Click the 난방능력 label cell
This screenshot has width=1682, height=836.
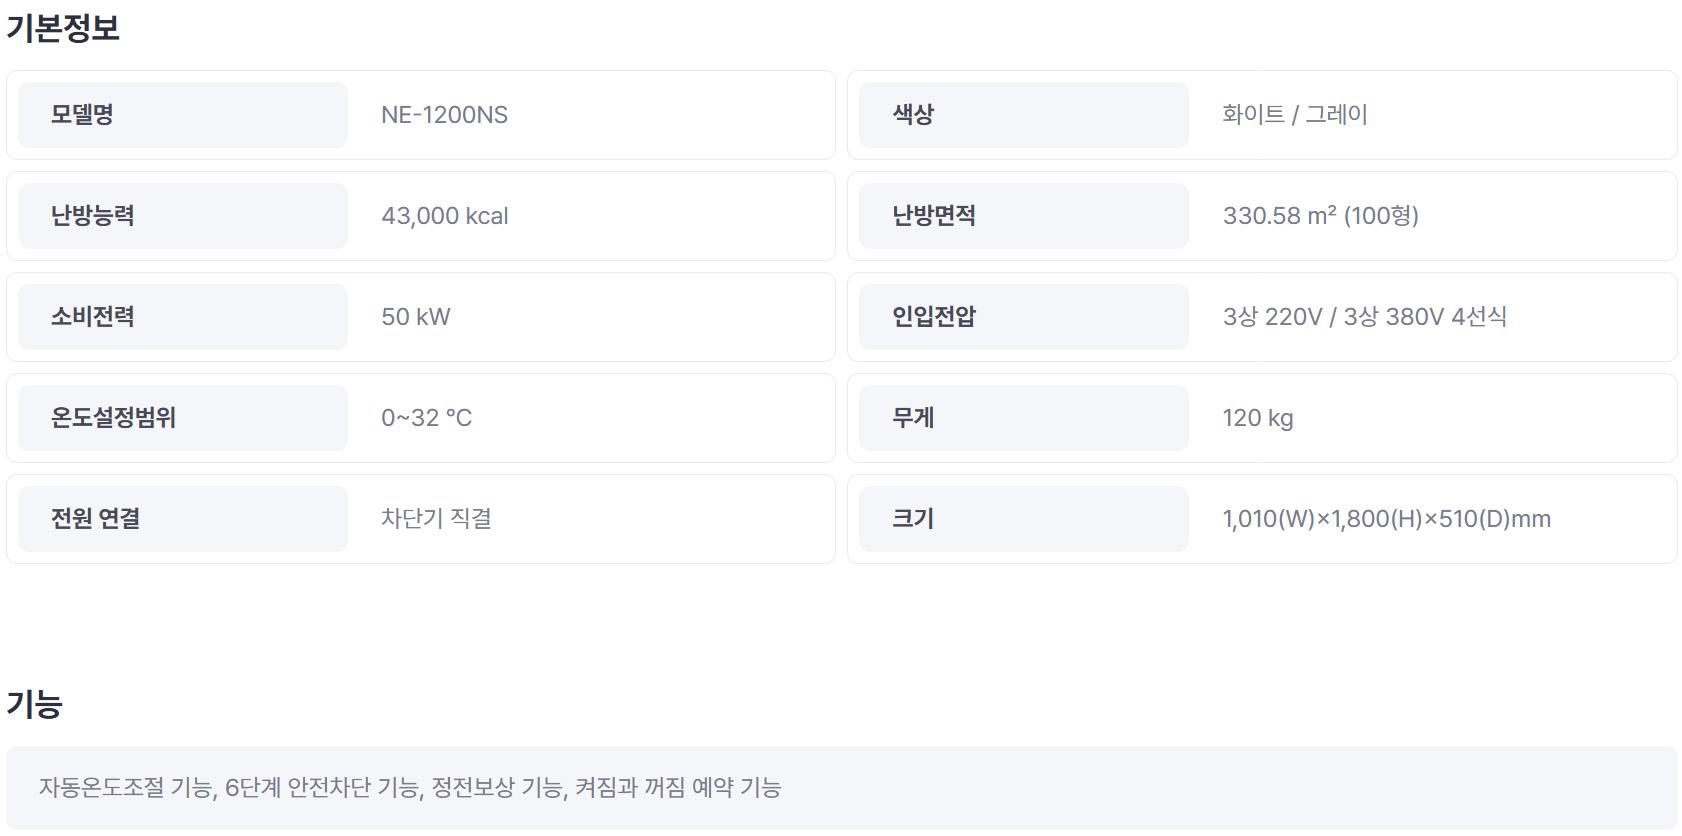183,216
